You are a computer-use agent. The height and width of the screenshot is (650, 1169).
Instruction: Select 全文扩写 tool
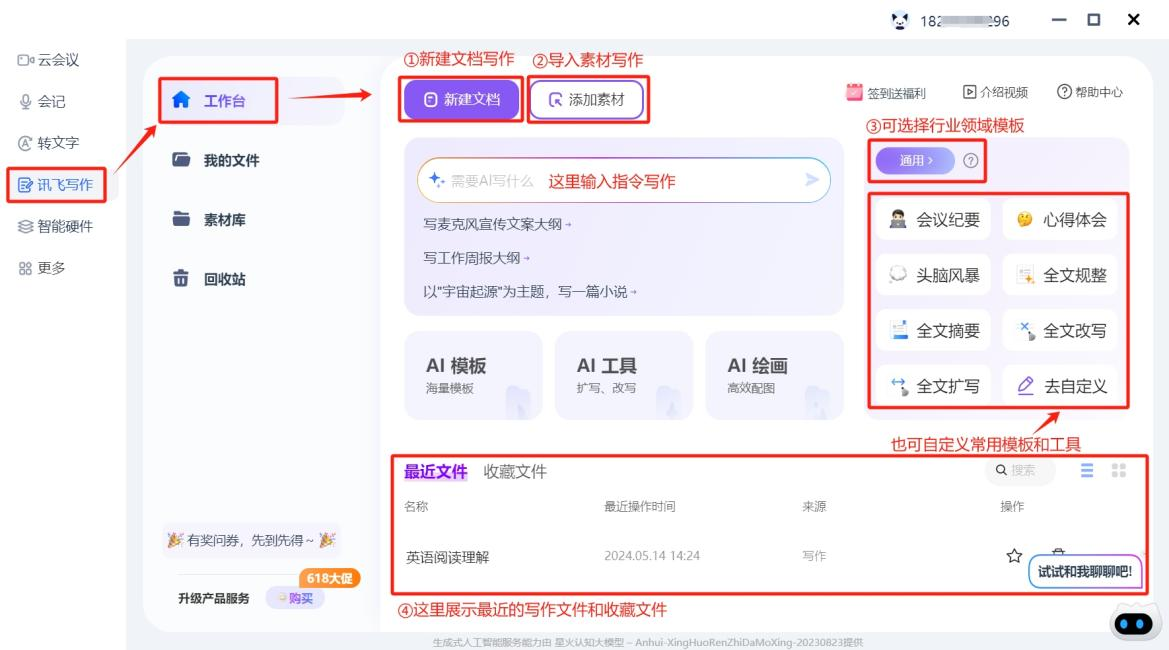pos(933,385)
